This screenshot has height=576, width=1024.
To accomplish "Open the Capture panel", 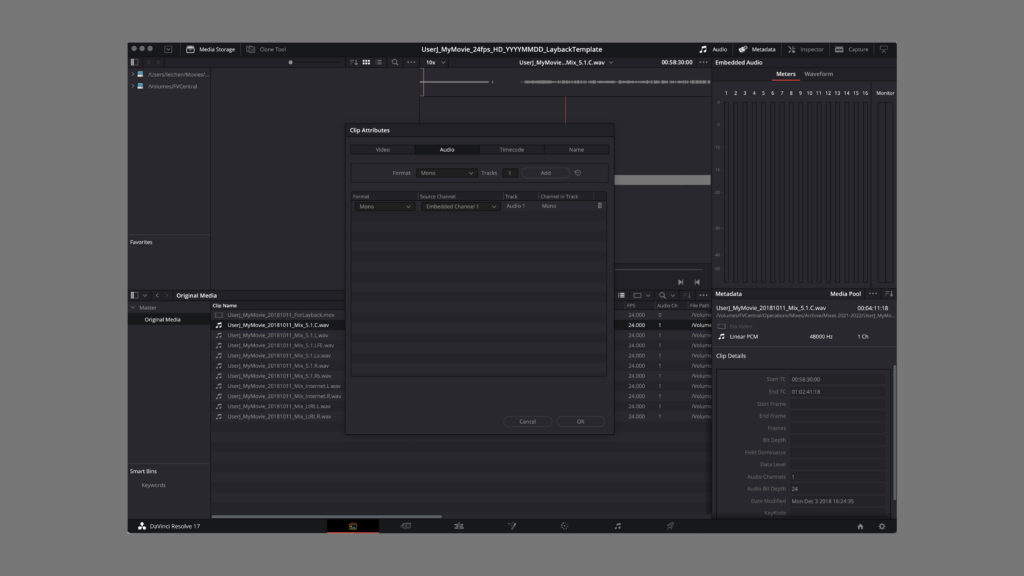I will click(x=852, y=49).
